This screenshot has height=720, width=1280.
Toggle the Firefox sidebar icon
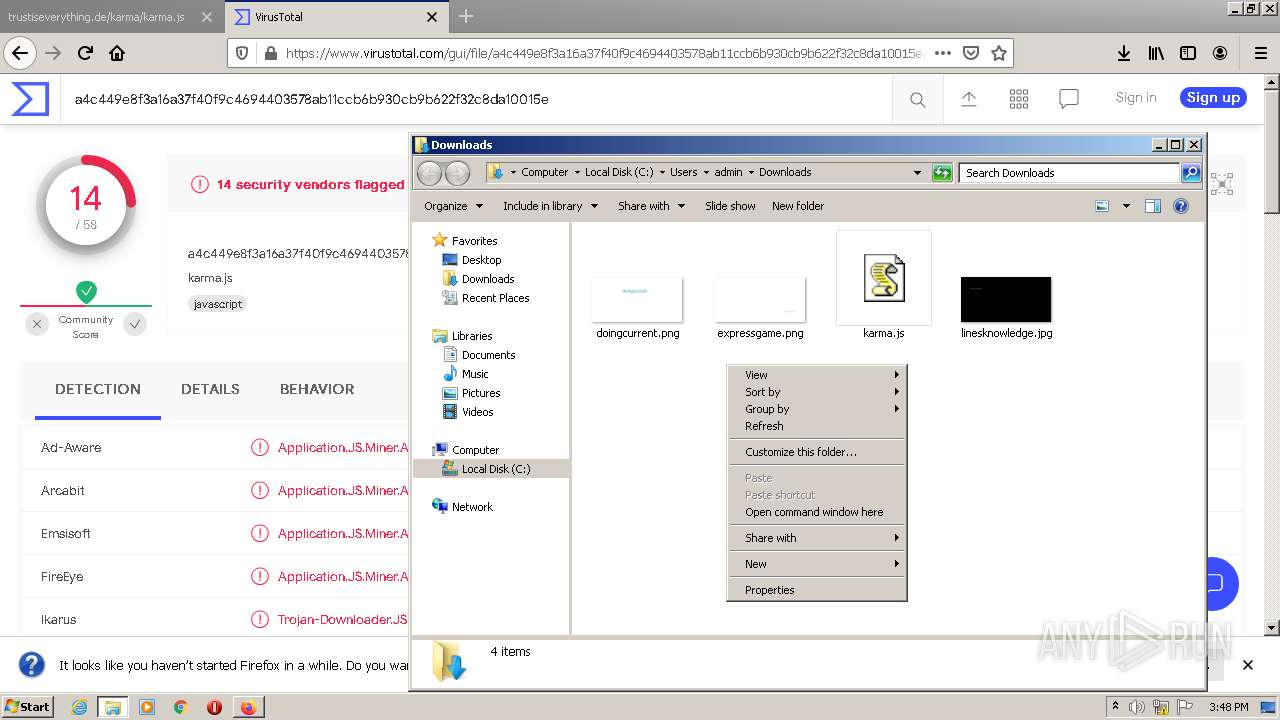tap(1188, 53)
